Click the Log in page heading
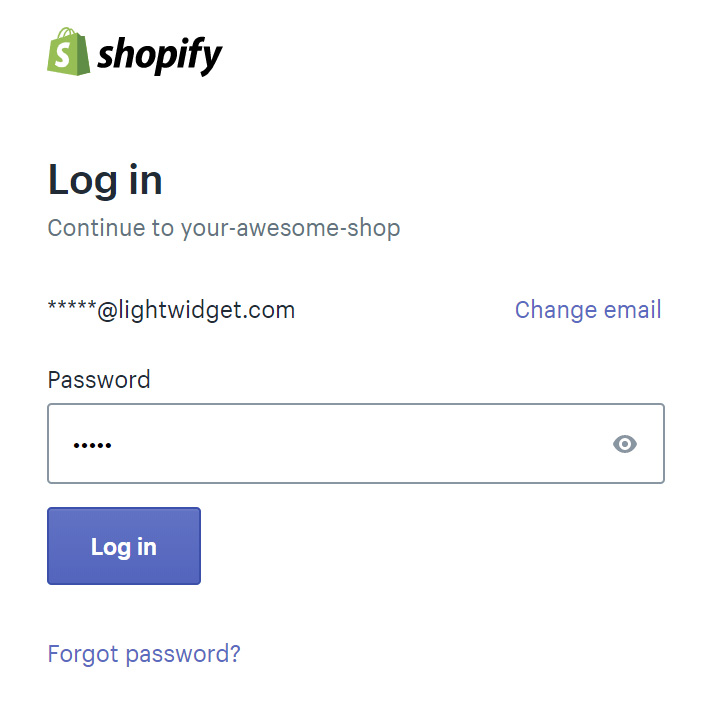 click(105, 180)
